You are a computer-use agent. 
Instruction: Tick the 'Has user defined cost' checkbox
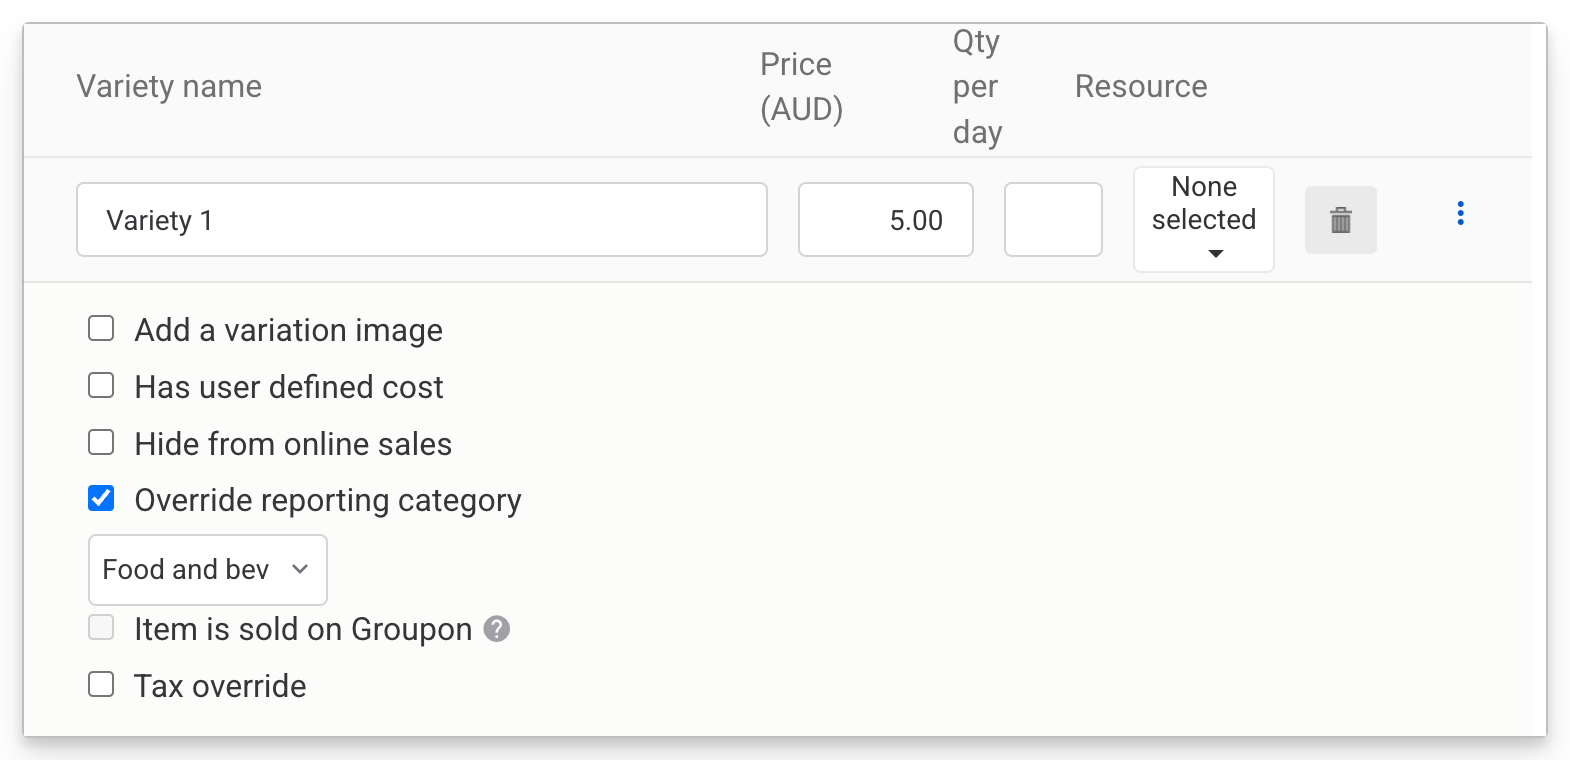[101, 386]
